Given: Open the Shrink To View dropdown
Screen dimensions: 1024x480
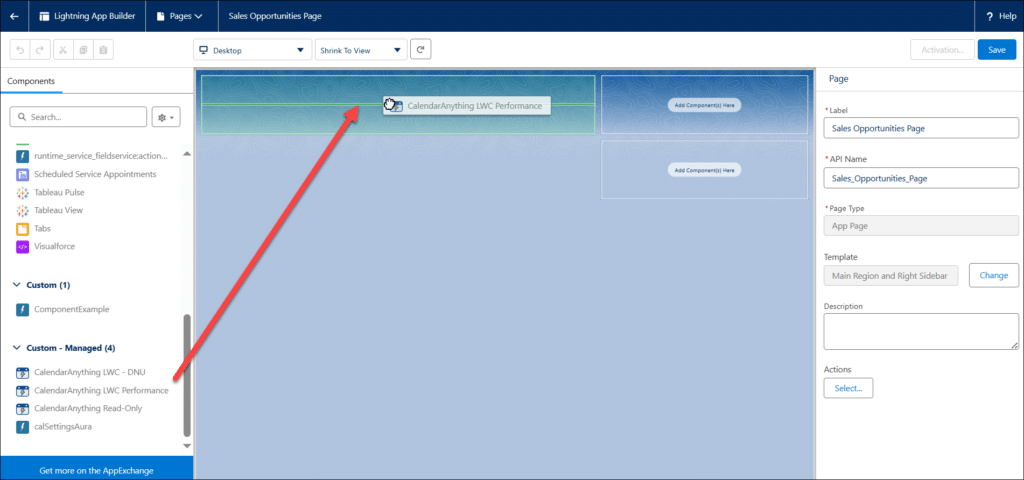Looking at the screenshot, I should tap(361, 50).
